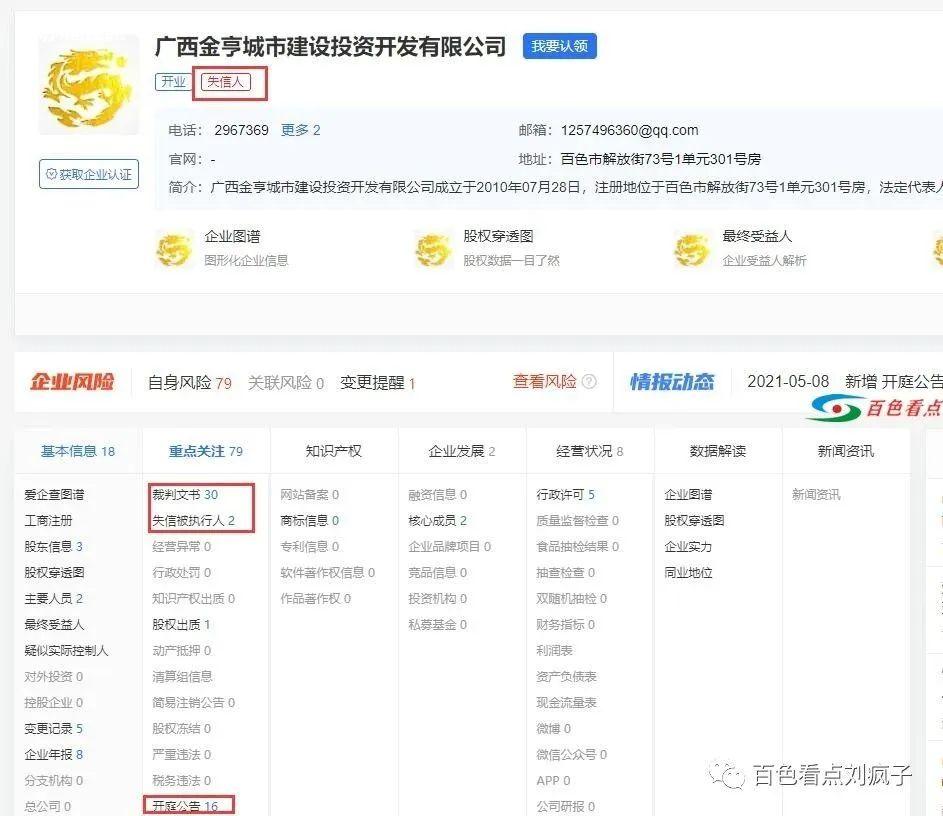943x816 pixels.
Task: Click the 获取企业认证 button
Action: [89, 174]
